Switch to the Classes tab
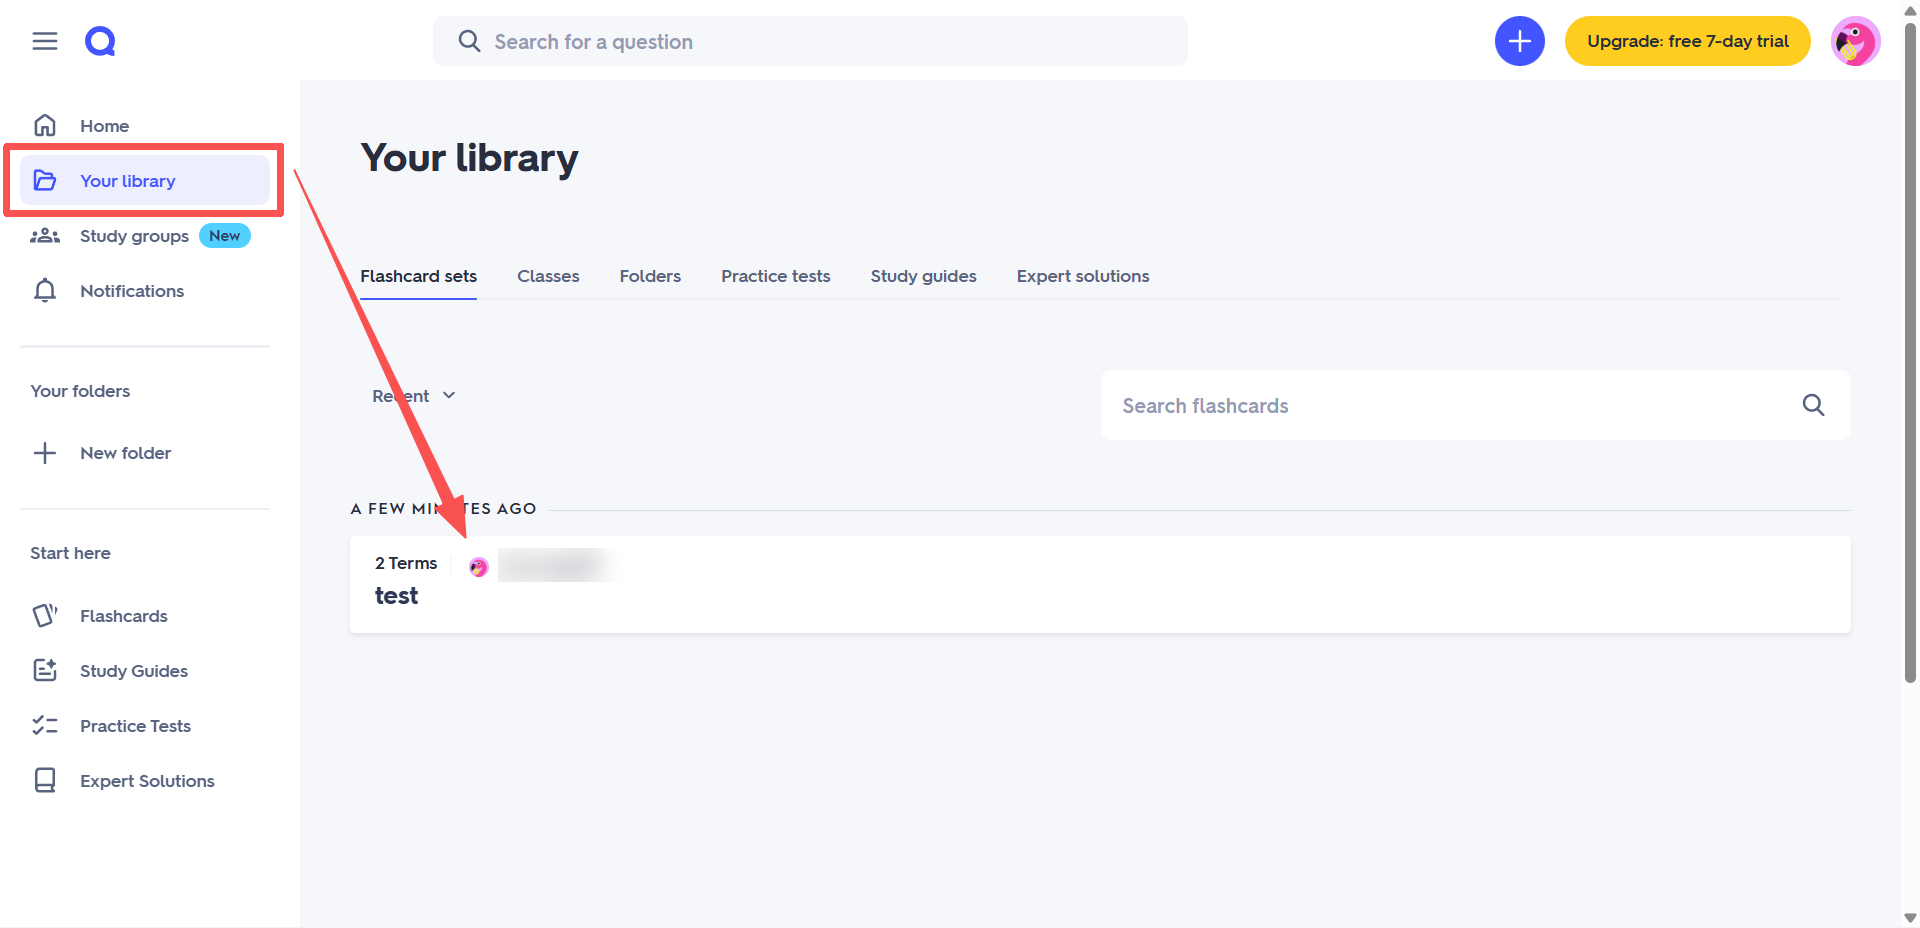 548,276
